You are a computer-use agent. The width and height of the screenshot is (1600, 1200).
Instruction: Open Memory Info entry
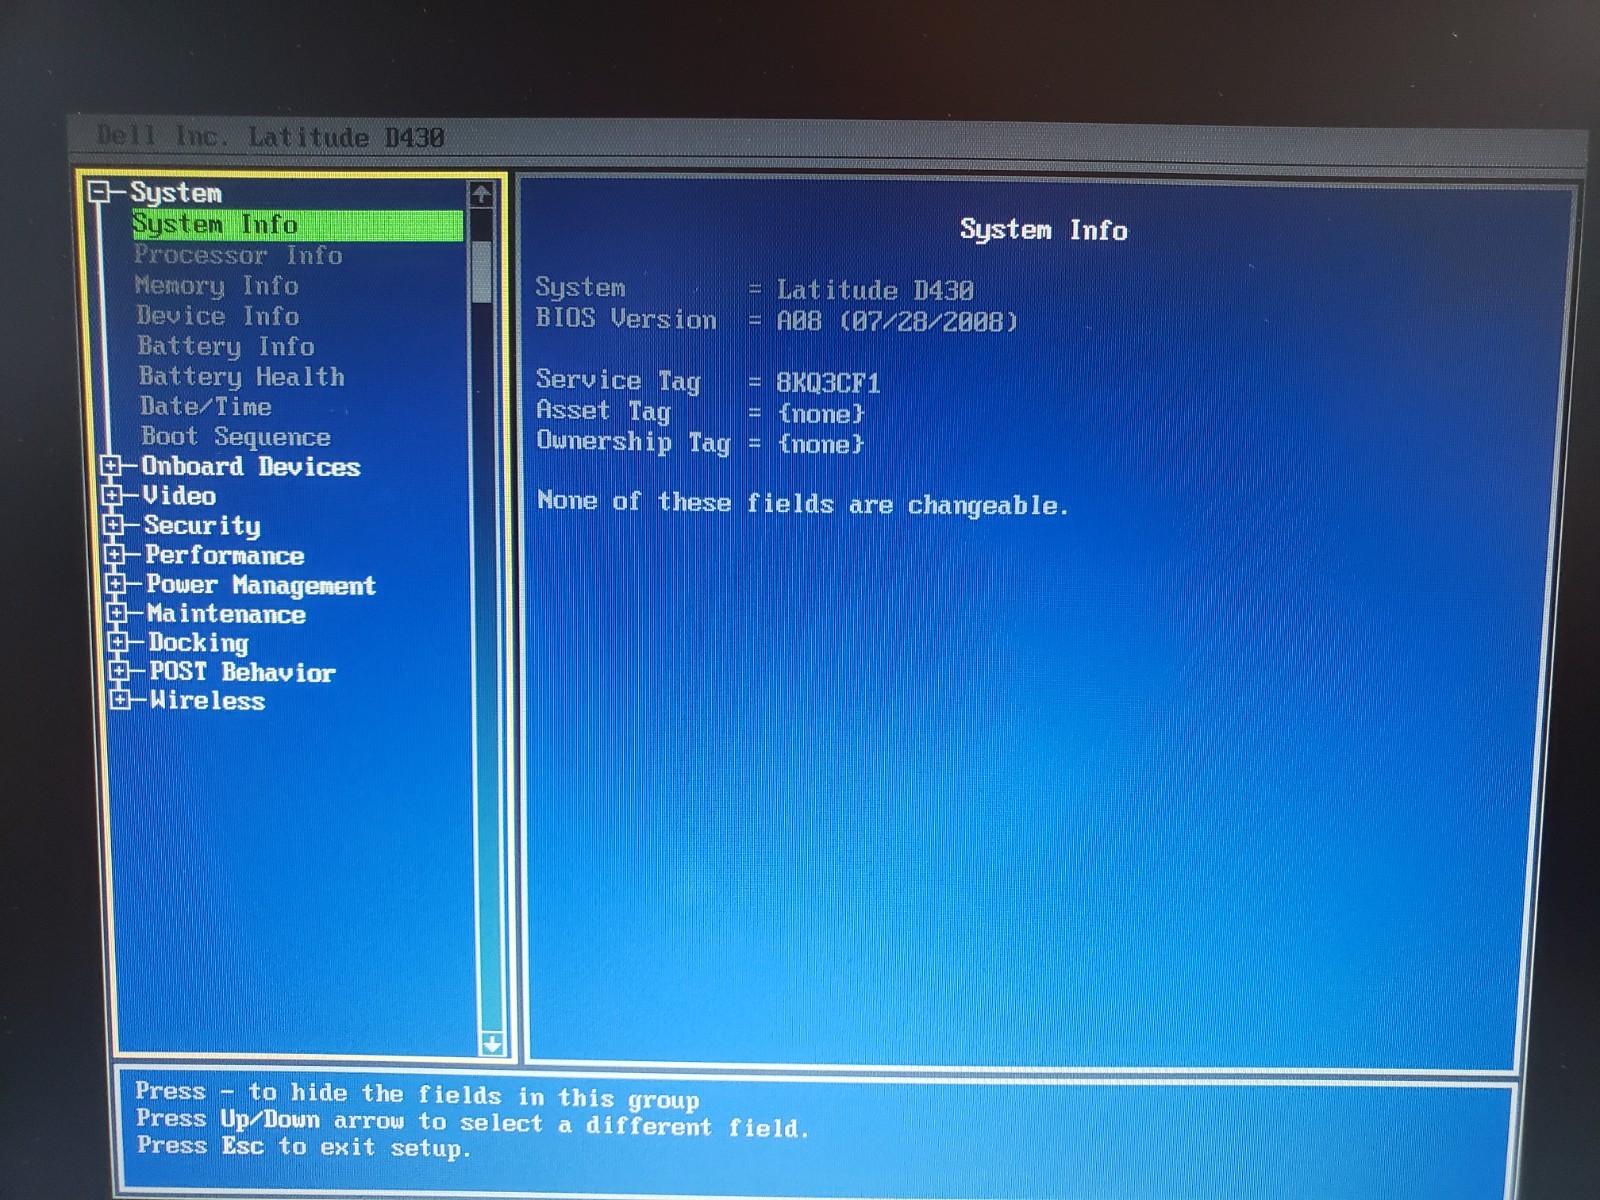[x=217, y=286]
